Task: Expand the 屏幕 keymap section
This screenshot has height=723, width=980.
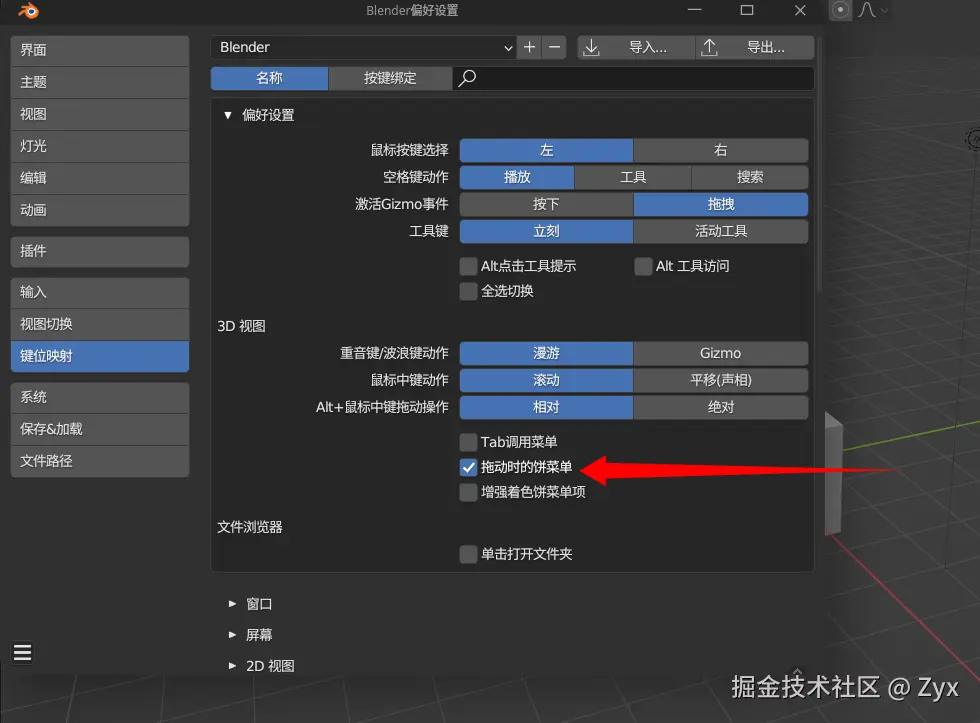Action: 232,635
